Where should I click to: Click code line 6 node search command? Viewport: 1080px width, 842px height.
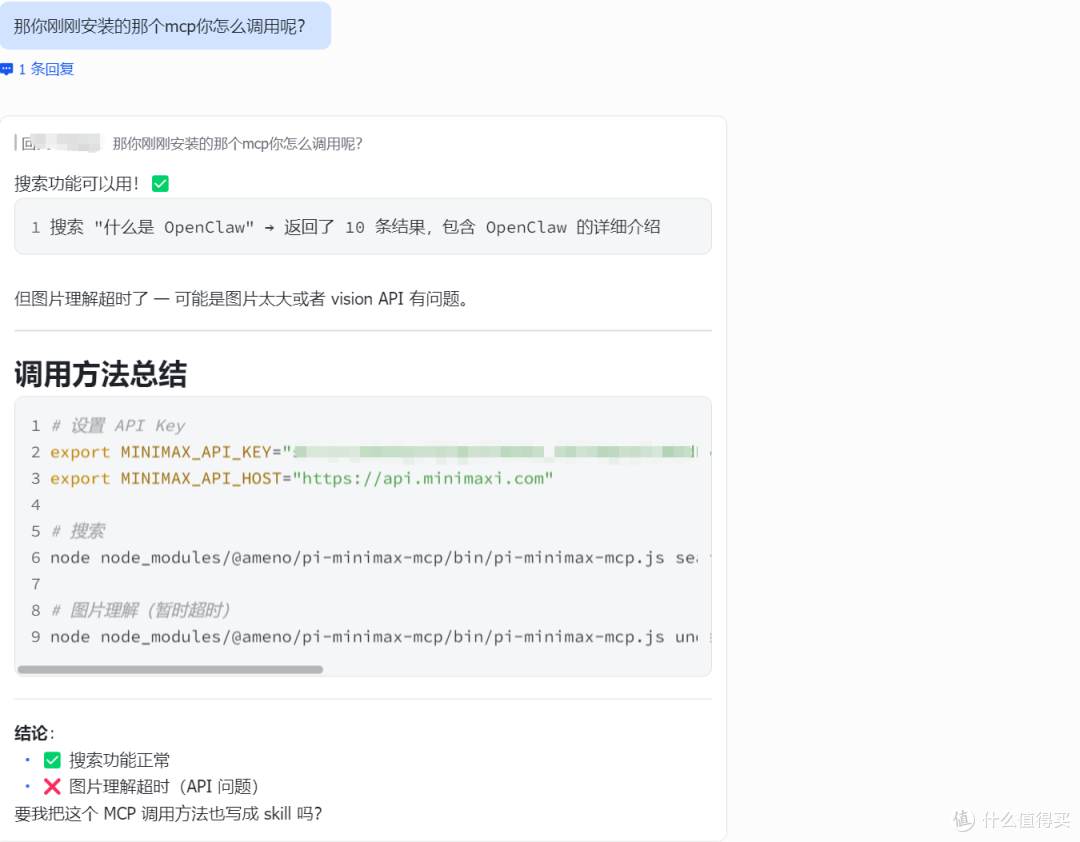[374, 557]
